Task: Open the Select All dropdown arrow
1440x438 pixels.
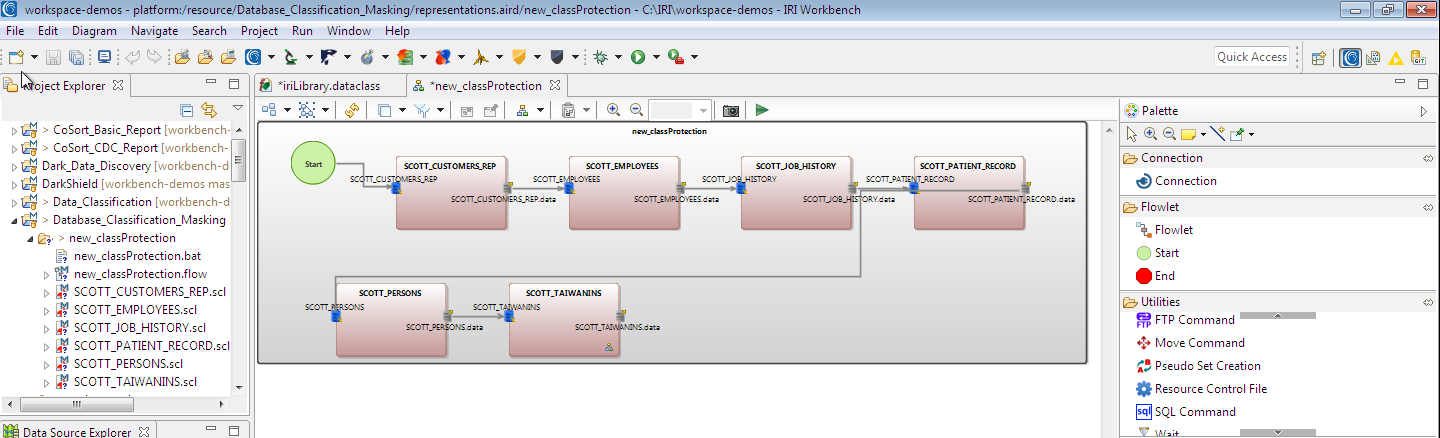Action: [326, 110]
